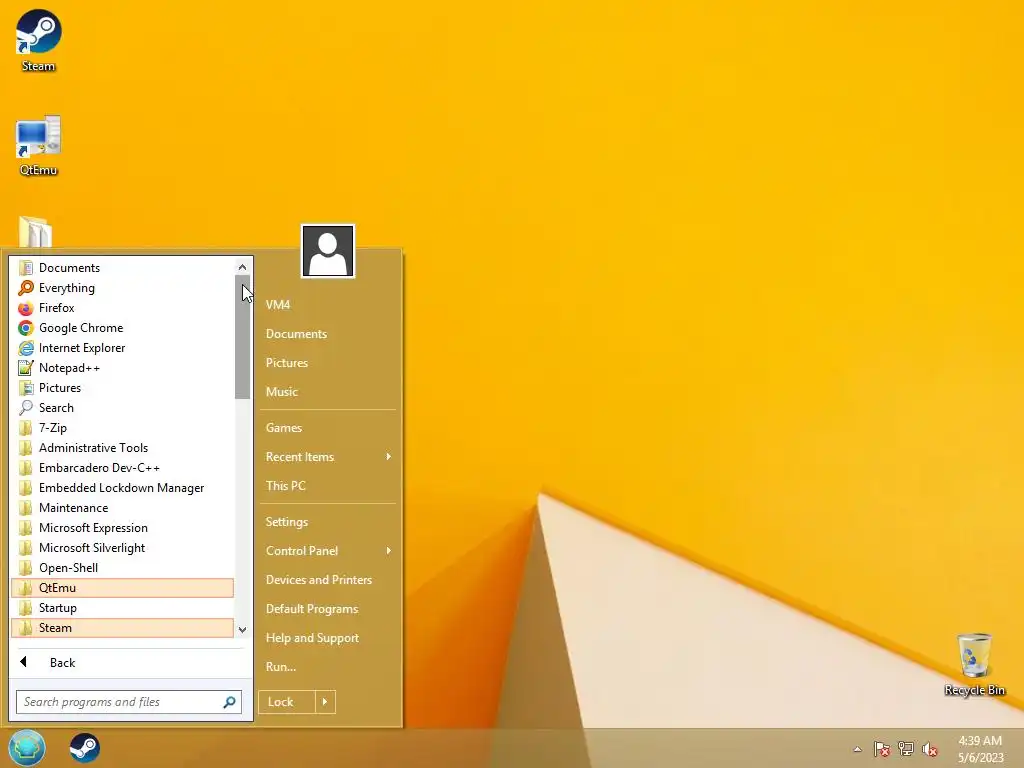
Task: Open Settings from start menu
Action: [328, 522]
